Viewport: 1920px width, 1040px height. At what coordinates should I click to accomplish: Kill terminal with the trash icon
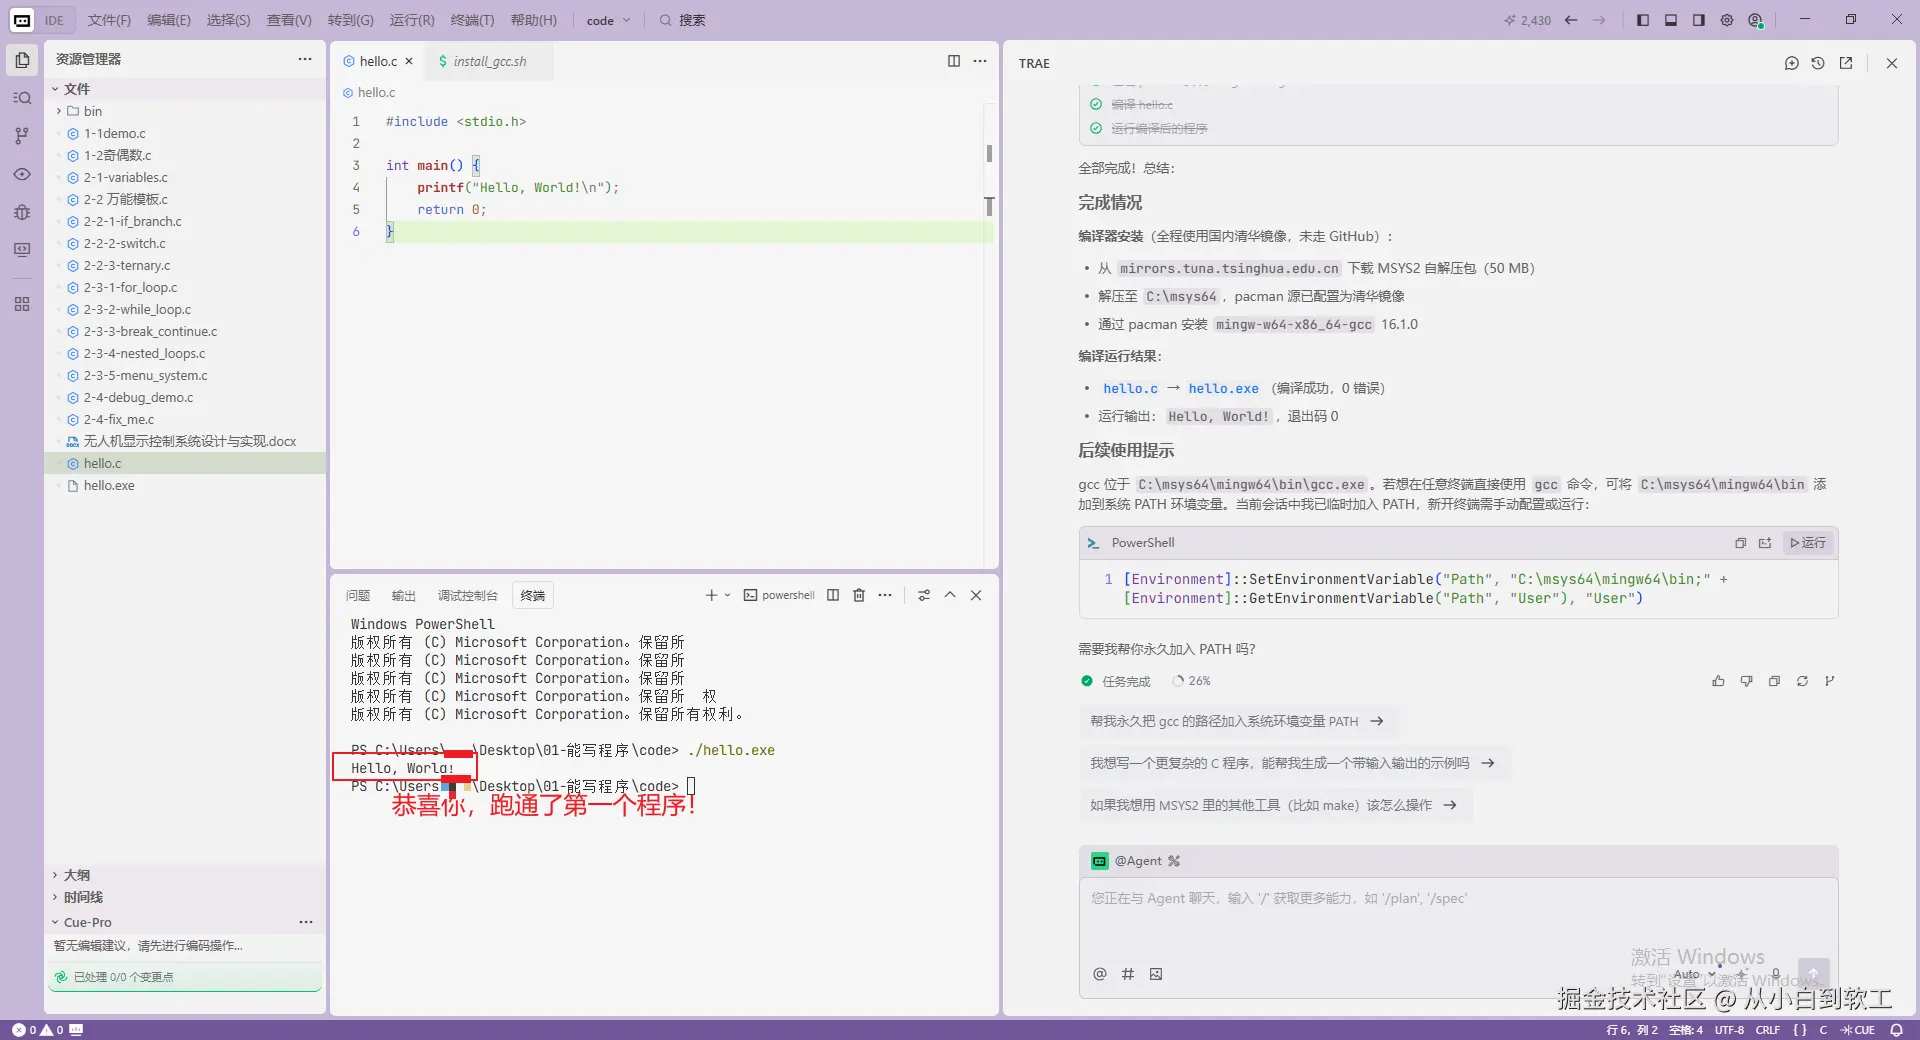point(859,595)
